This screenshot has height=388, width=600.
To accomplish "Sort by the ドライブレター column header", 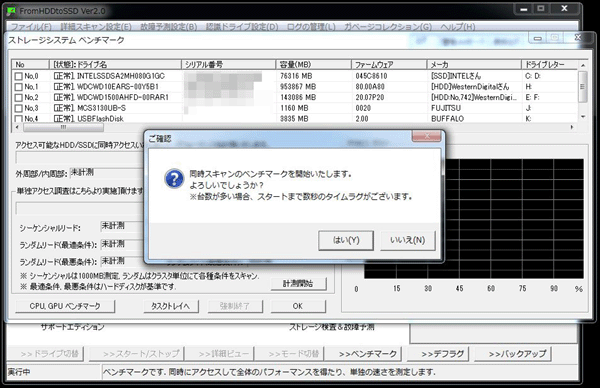I will click(x=549, y=64).
